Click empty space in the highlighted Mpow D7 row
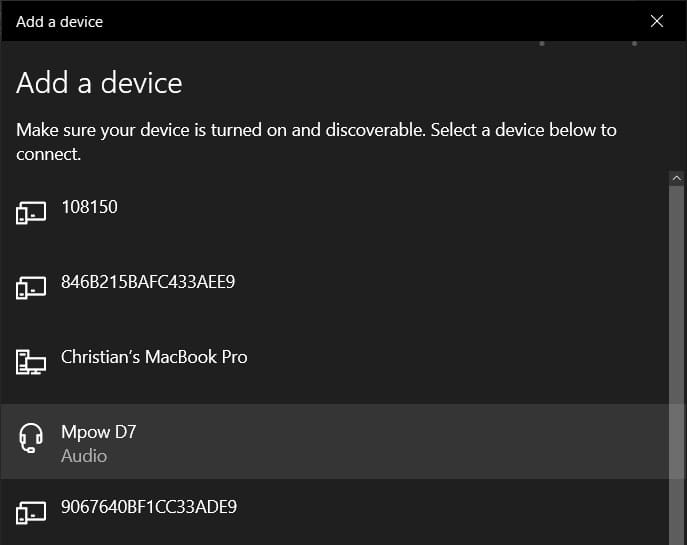The height and width of the screenshot is (545, 687). (394, 442)
